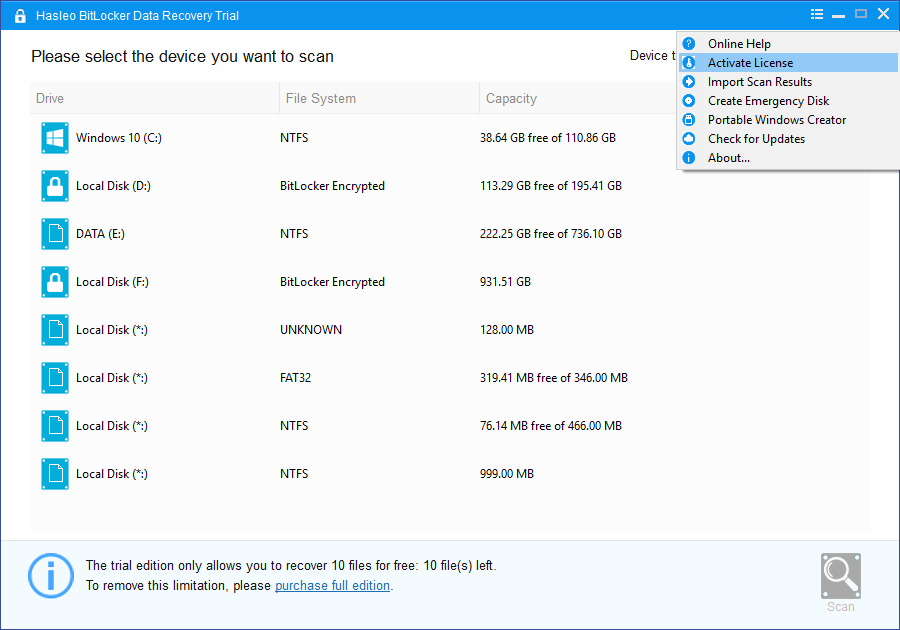Viewport: 900px width, 630px height.
Task: Click the Drive column header
Action: click(154, 98)
